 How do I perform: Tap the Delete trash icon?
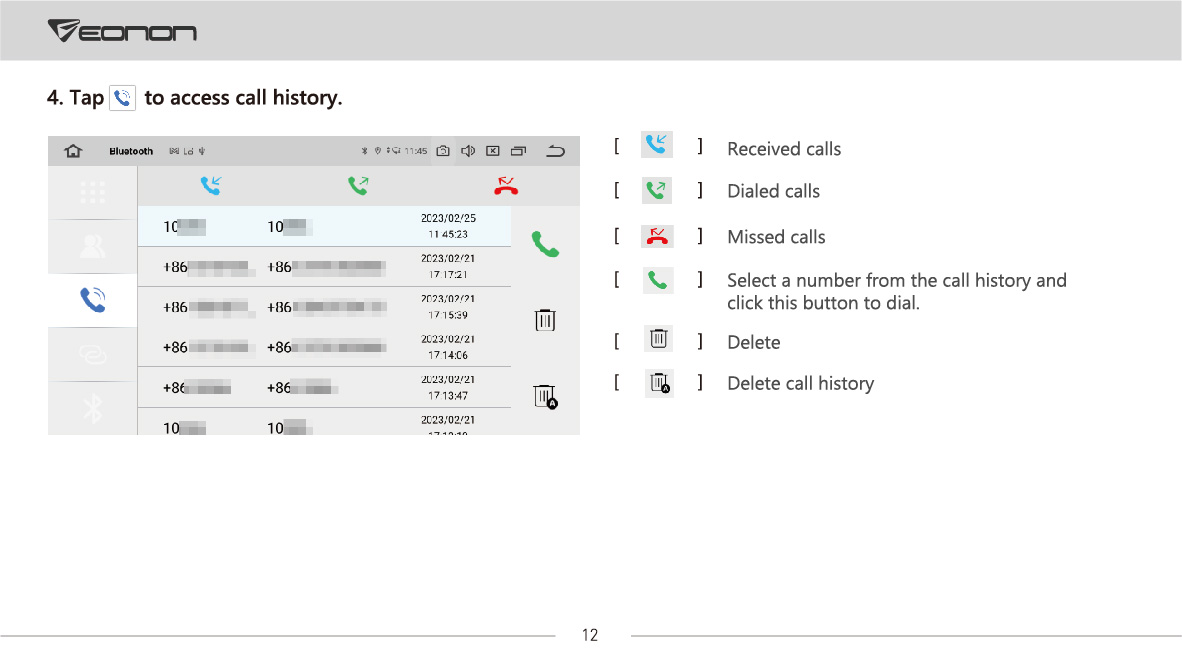[545, 320]
